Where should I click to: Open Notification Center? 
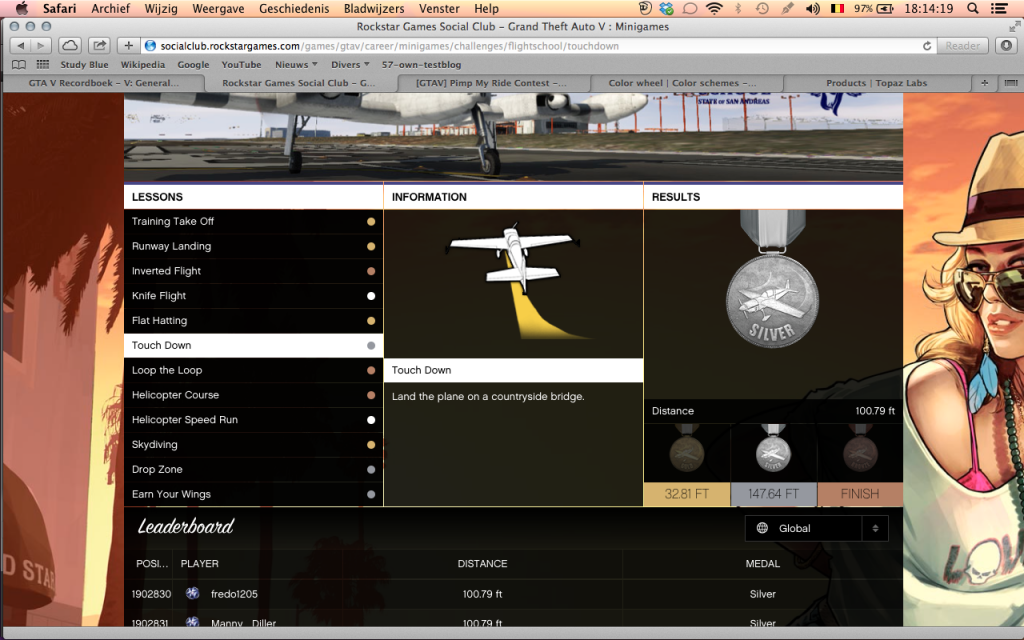pyautogui.click(x=999, y=8)
